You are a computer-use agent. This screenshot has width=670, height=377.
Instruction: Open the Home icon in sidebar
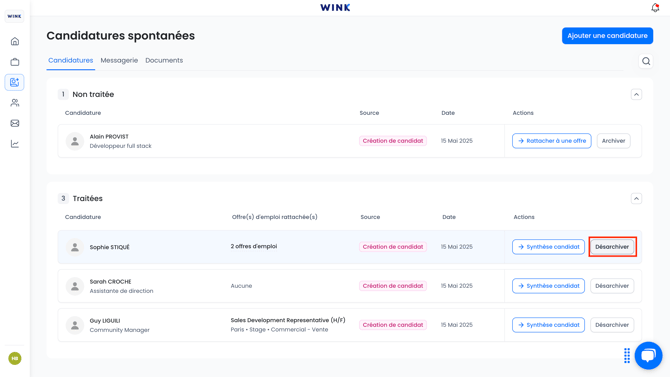tap(15, 41)
